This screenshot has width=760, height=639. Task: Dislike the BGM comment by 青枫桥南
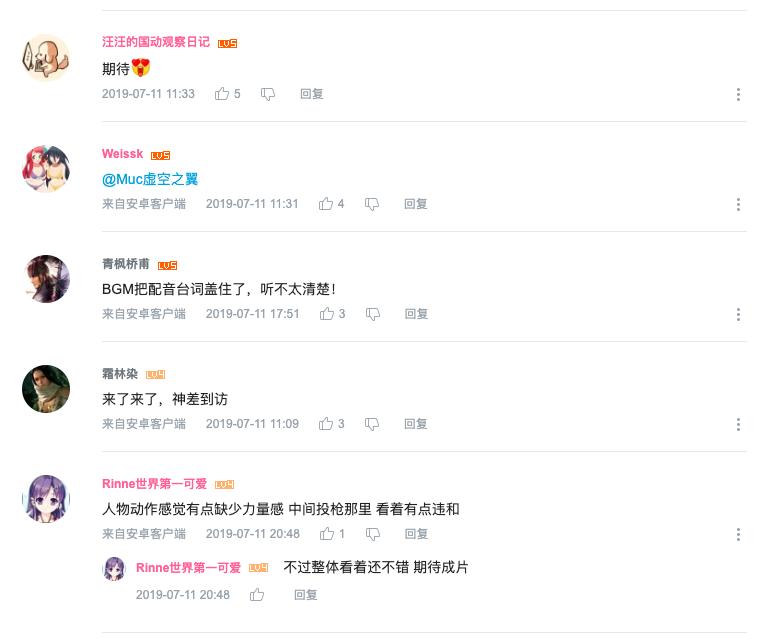click(x=373, y=314)
